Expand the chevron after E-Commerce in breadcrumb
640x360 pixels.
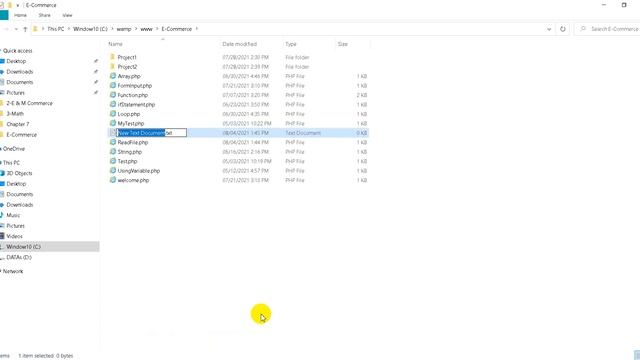pyautogui.click(x=197, y=29)
